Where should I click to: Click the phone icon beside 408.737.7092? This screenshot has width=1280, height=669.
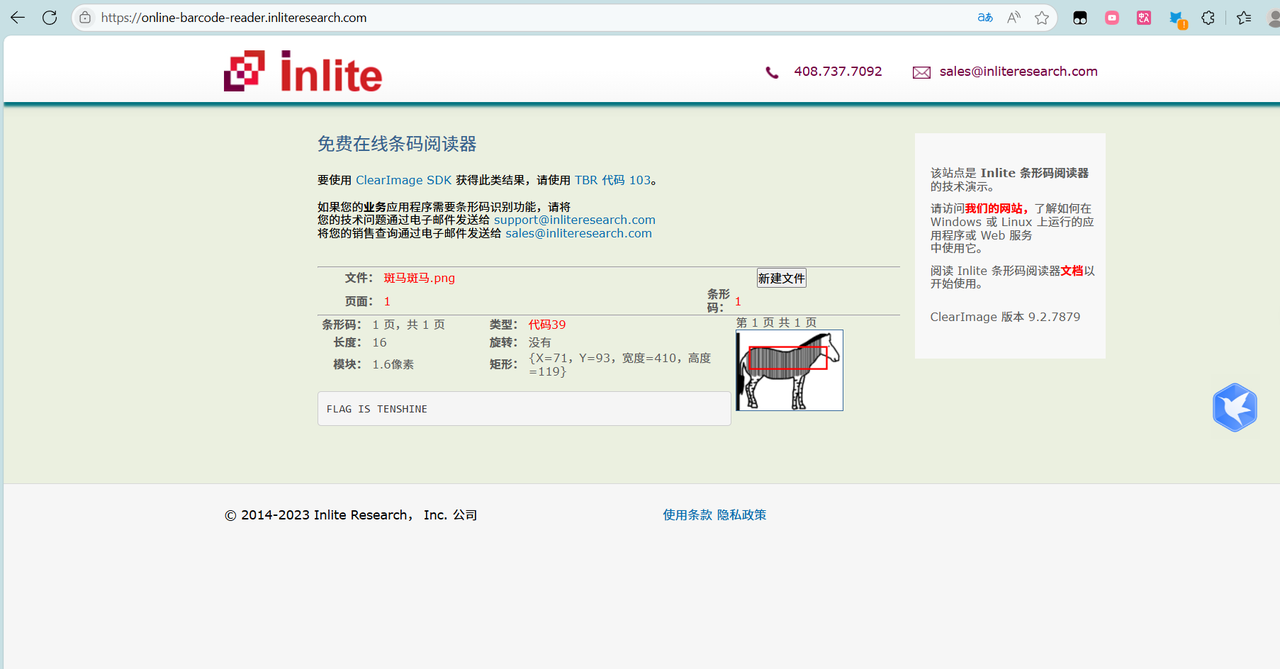[771, 71]
